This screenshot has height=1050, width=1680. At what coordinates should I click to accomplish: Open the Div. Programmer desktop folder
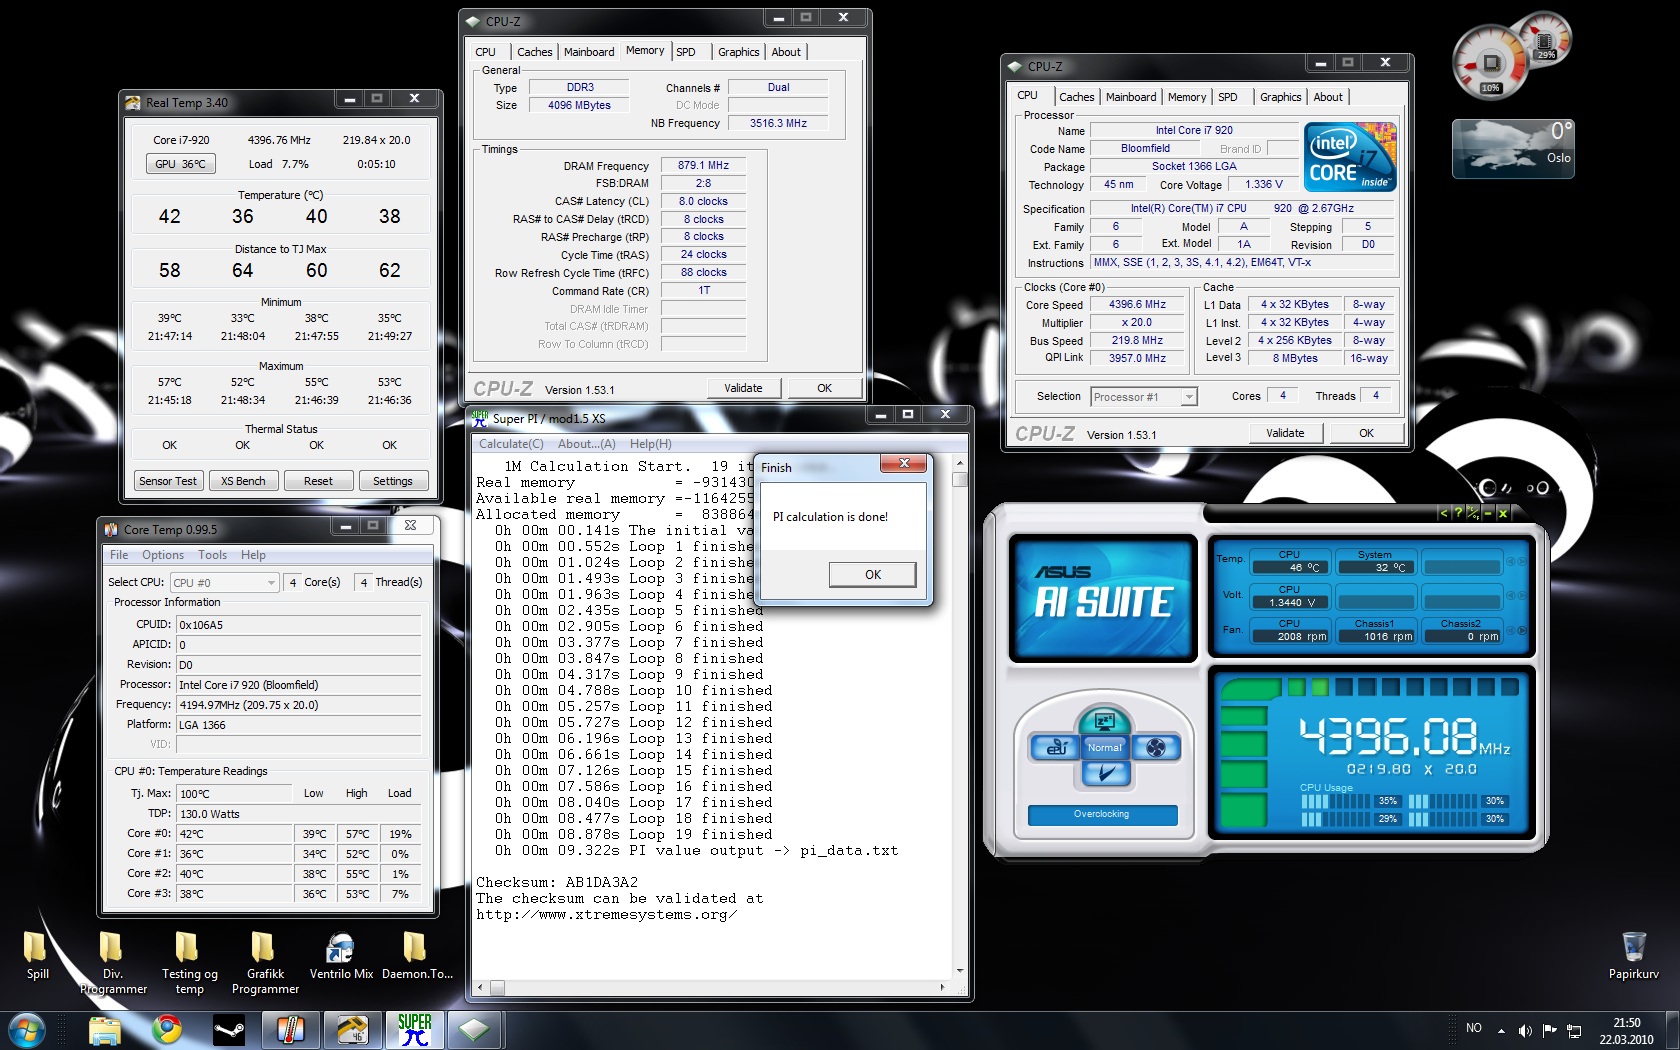[113, 962]
